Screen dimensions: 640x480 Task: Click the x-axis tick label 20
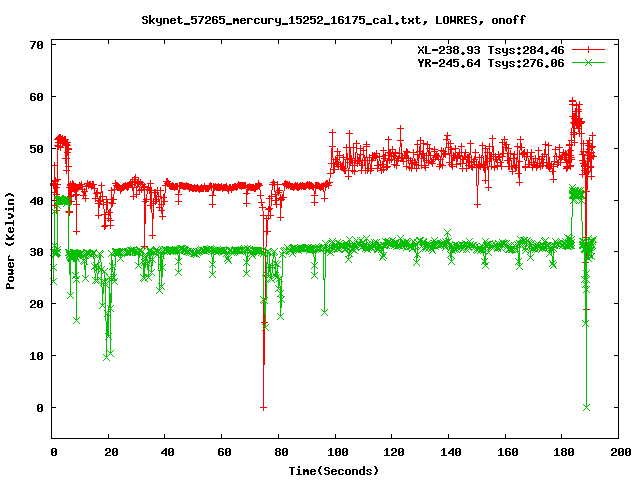coord(111,452)
